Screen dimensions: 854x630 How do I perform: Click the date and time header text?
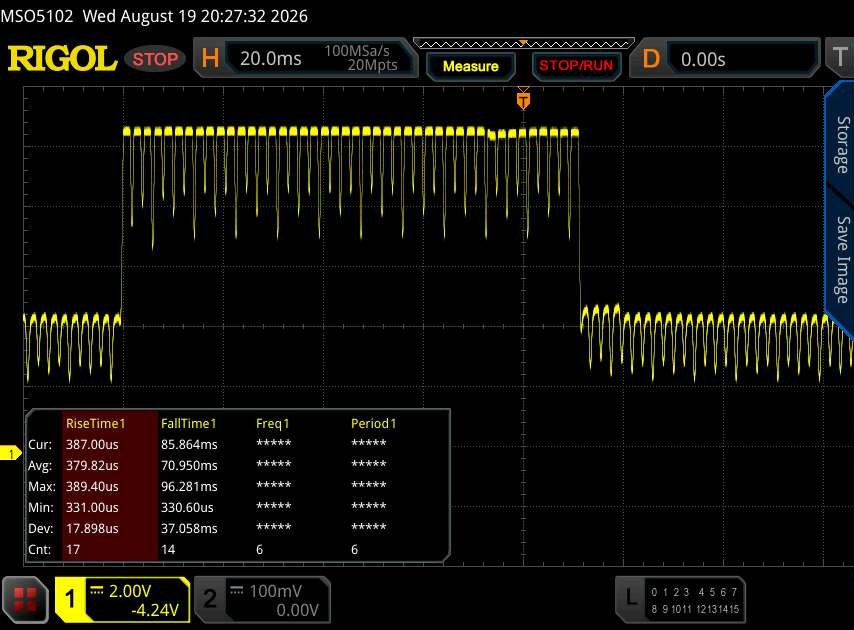pyautogui.click(x=195, y=16)
